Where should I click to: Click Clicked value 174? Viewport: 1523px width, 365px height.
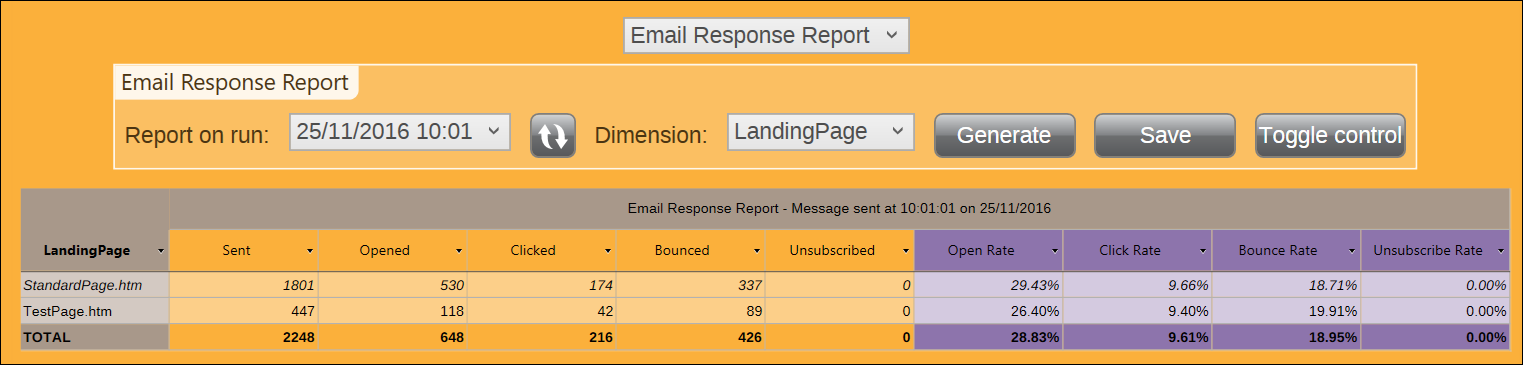[601, 285]
